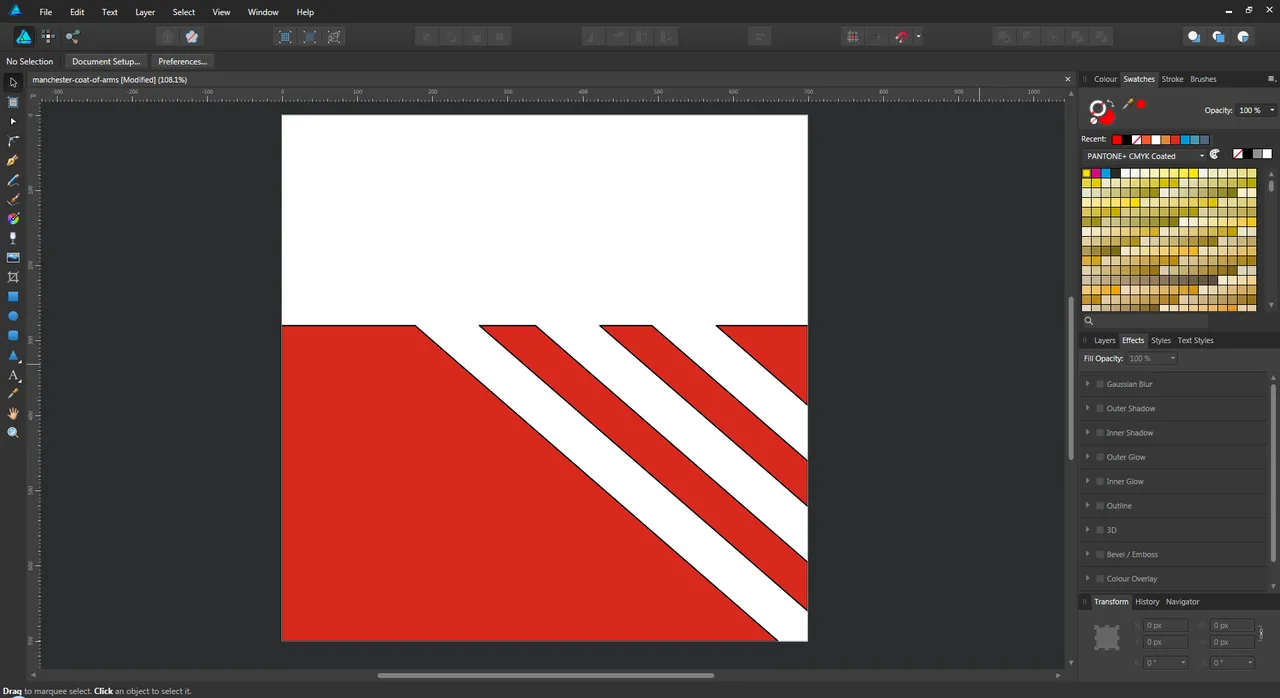The width and height of the screenshot is (1280, 698).
Task: Click the canvas horizontal scrollbar
Action: point(544,676)
